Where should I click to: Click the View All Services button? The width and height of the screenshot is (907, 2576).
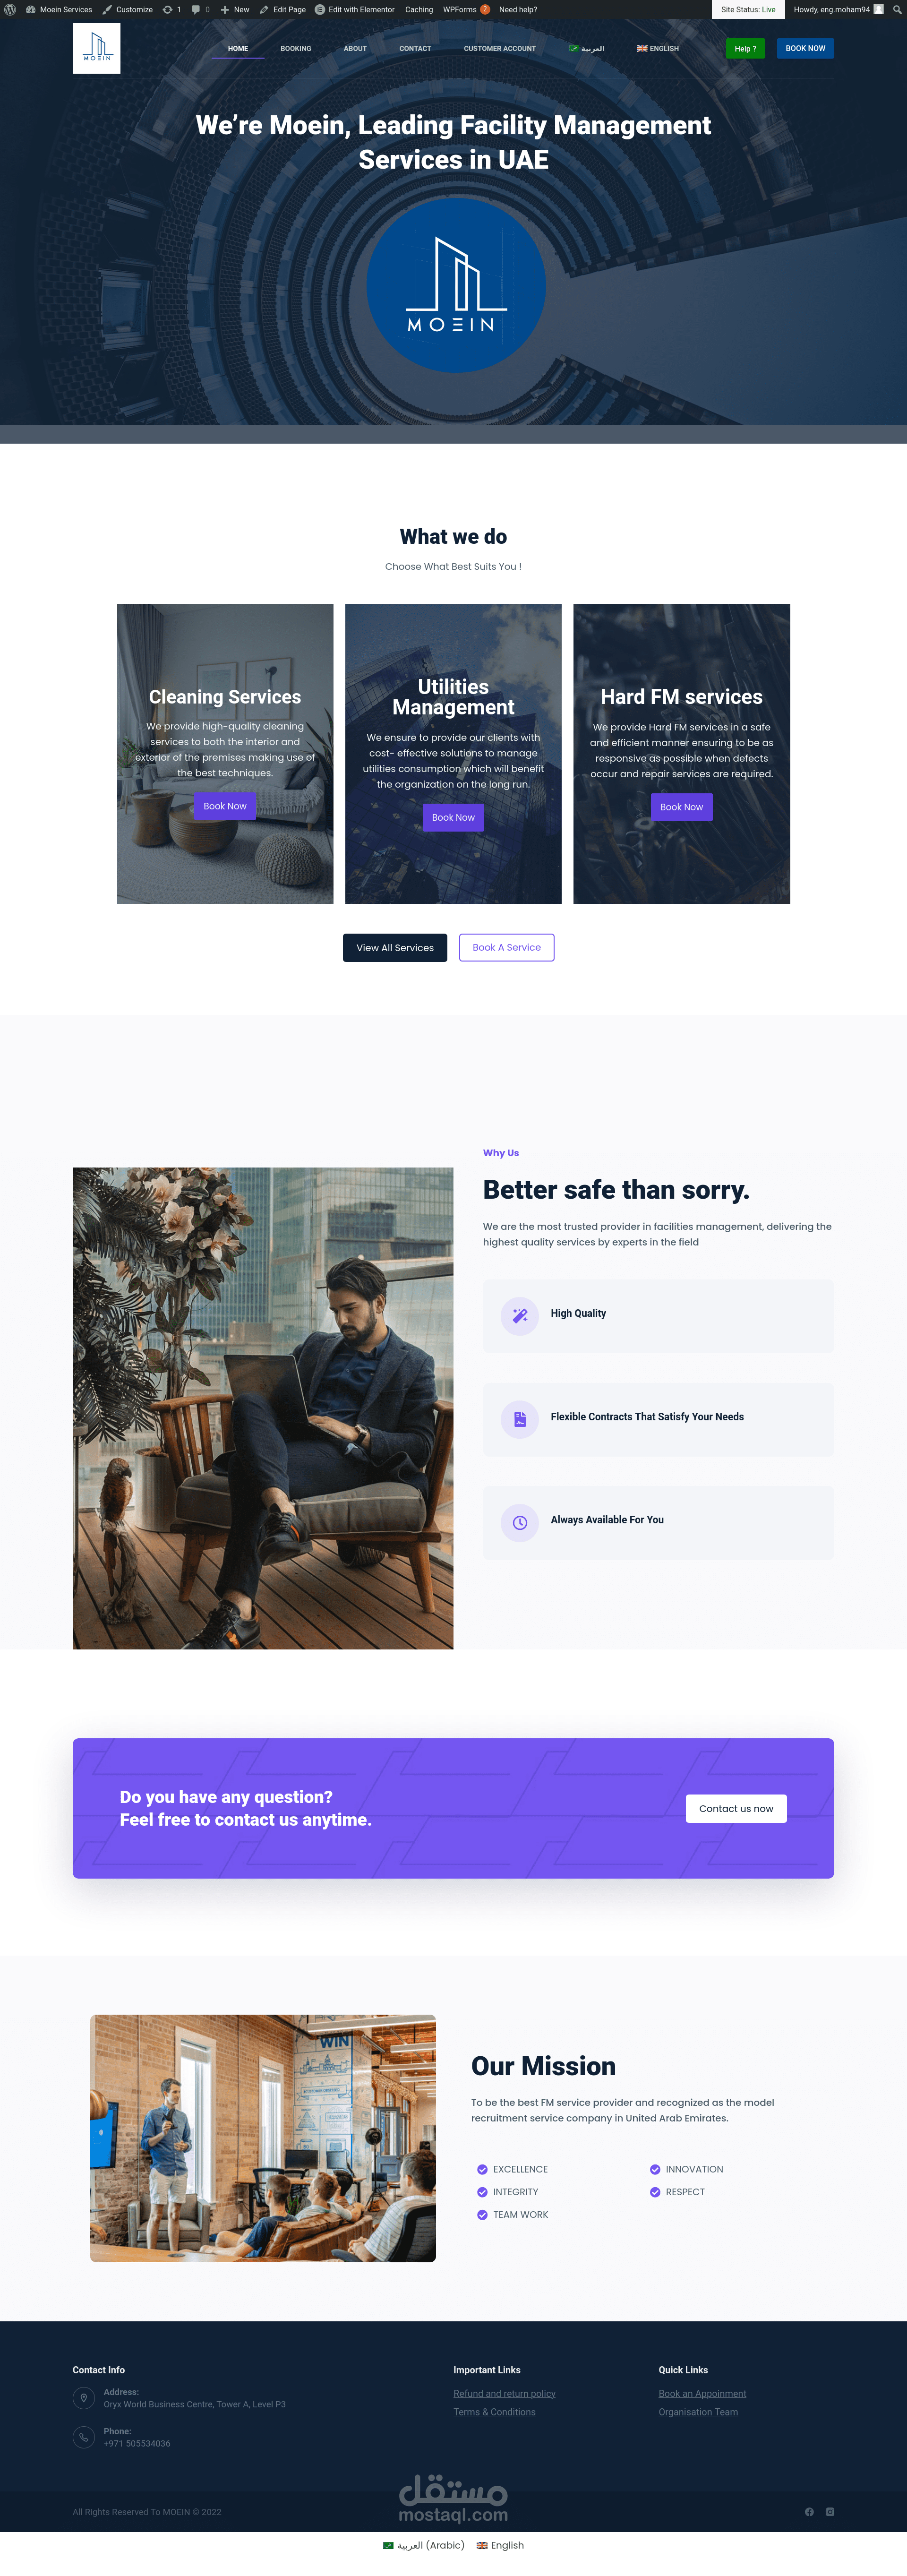(395, 947)
